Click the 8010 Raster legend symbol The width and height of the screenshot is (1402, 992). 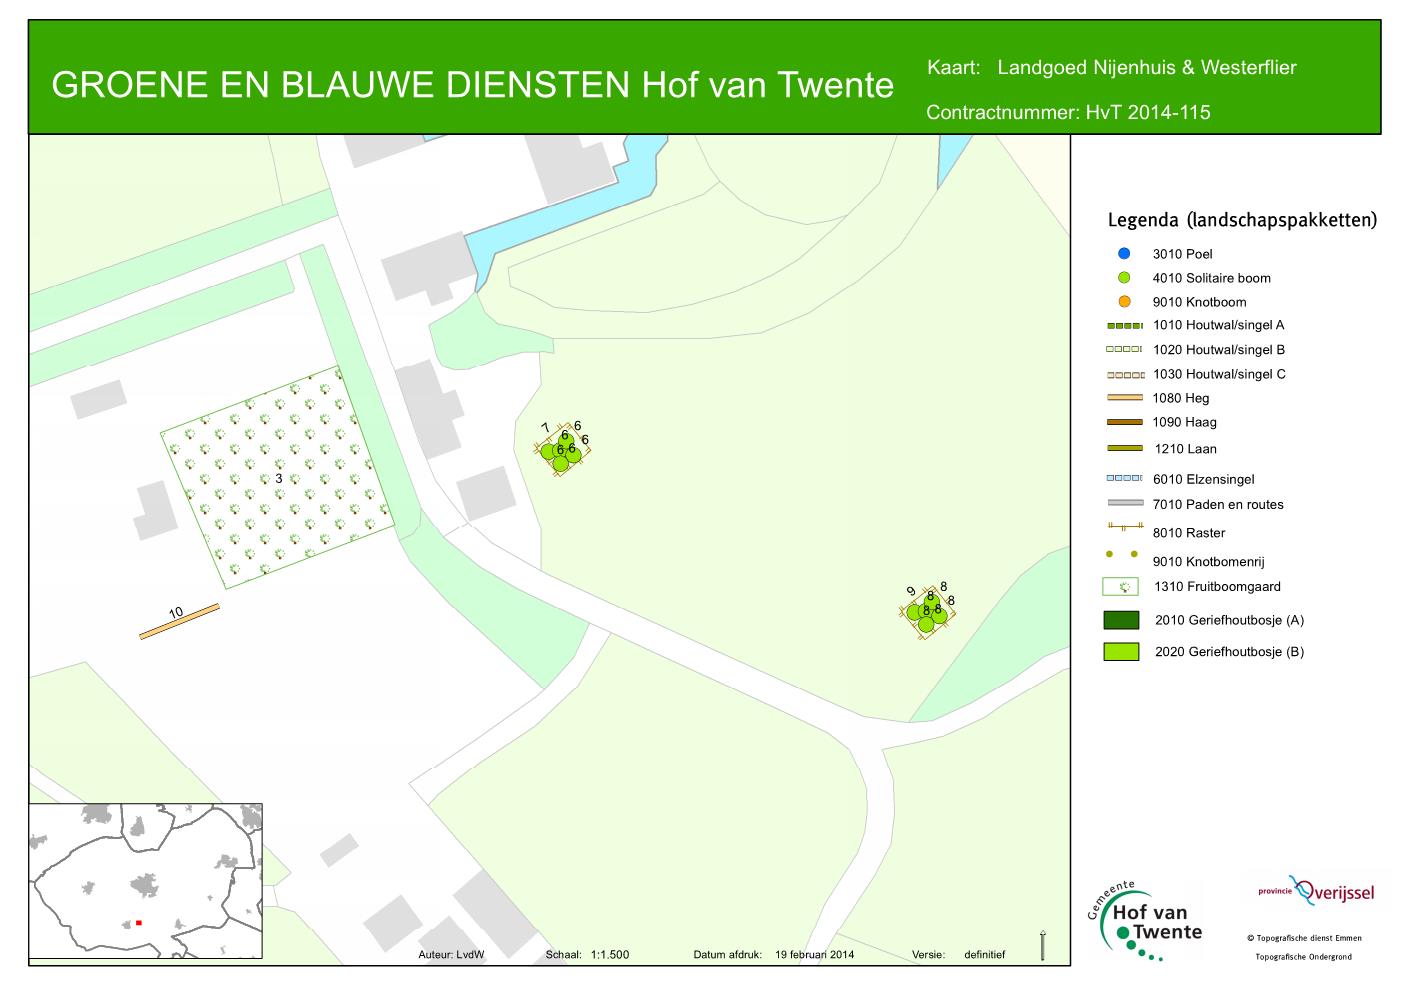point(1124,526)
